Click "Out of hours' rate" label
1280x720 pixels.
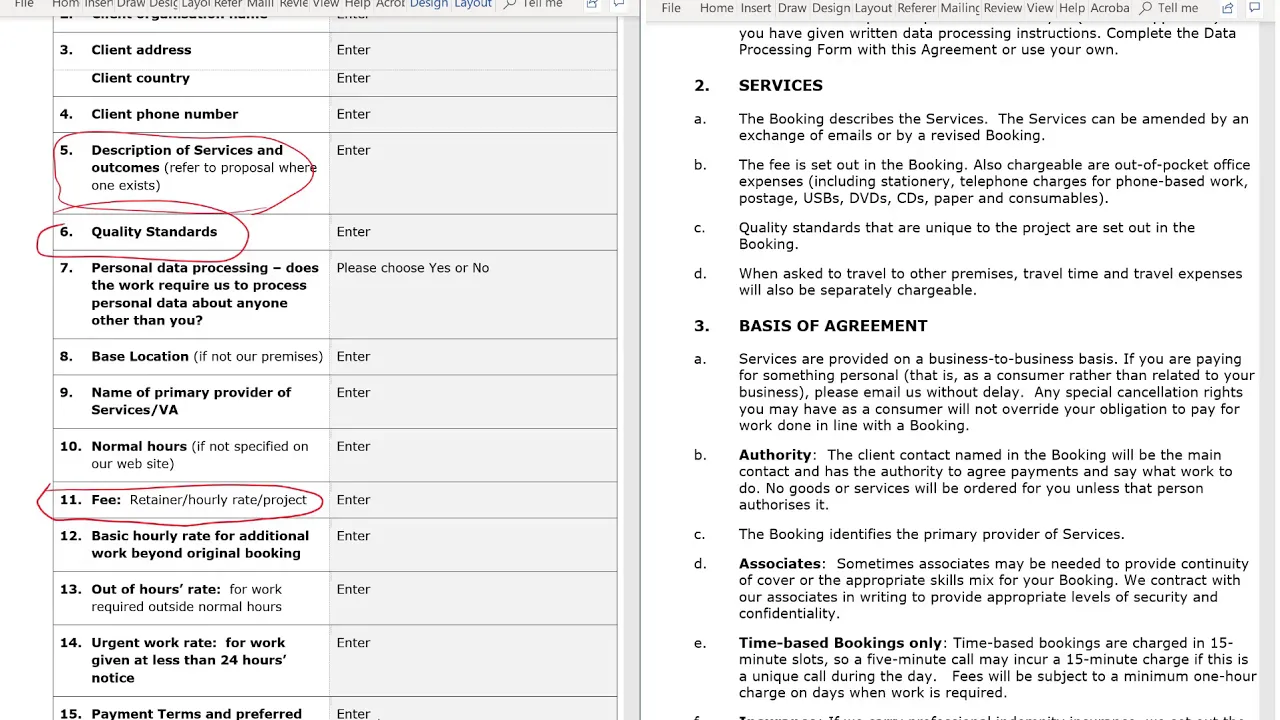click(x=156, y=590)
